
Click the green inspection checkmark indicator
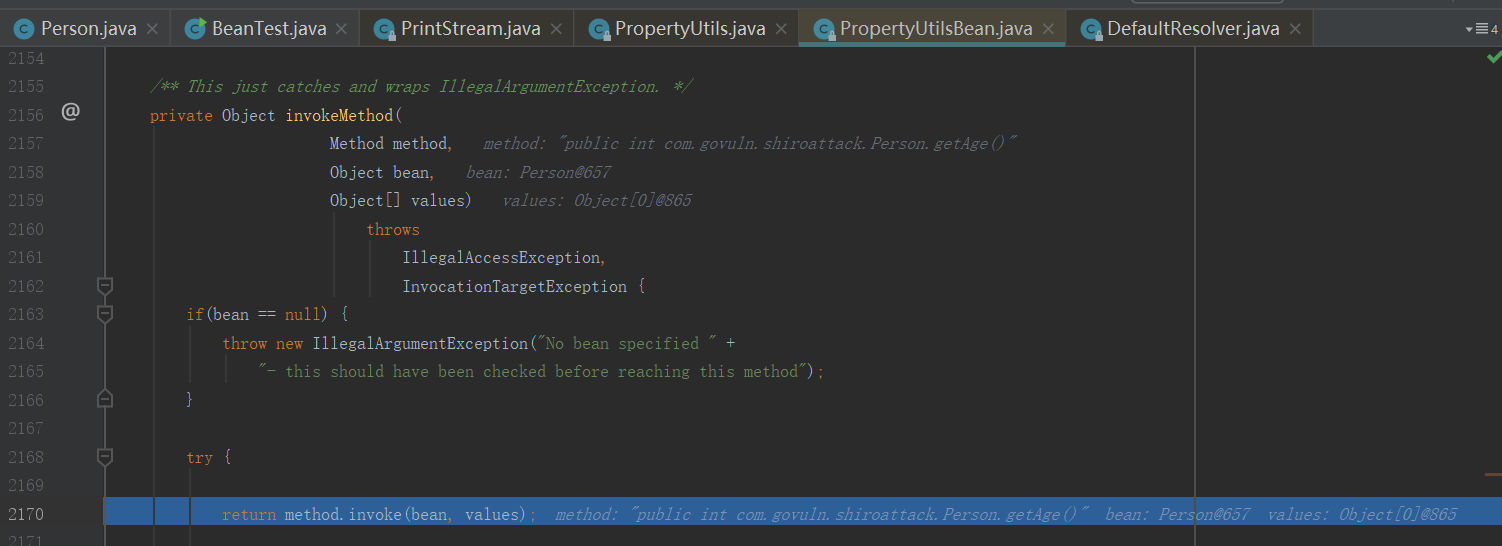coord(1493,58)
